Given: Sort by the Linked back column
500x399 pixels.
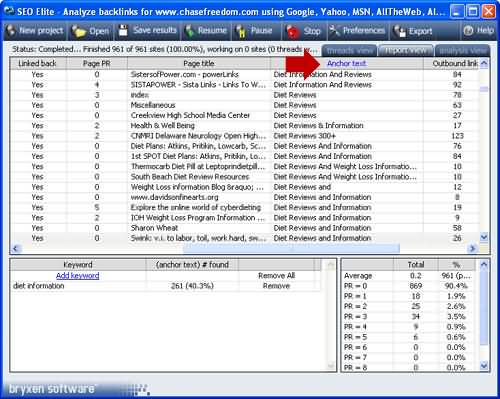Looking at the screenshot, I should point(37,63).
